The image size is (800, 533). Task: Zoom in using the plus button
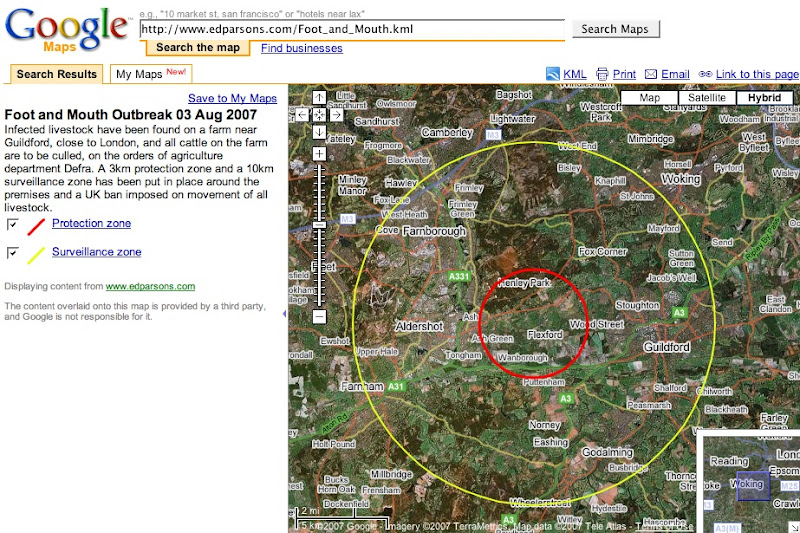tap(318, 154)
